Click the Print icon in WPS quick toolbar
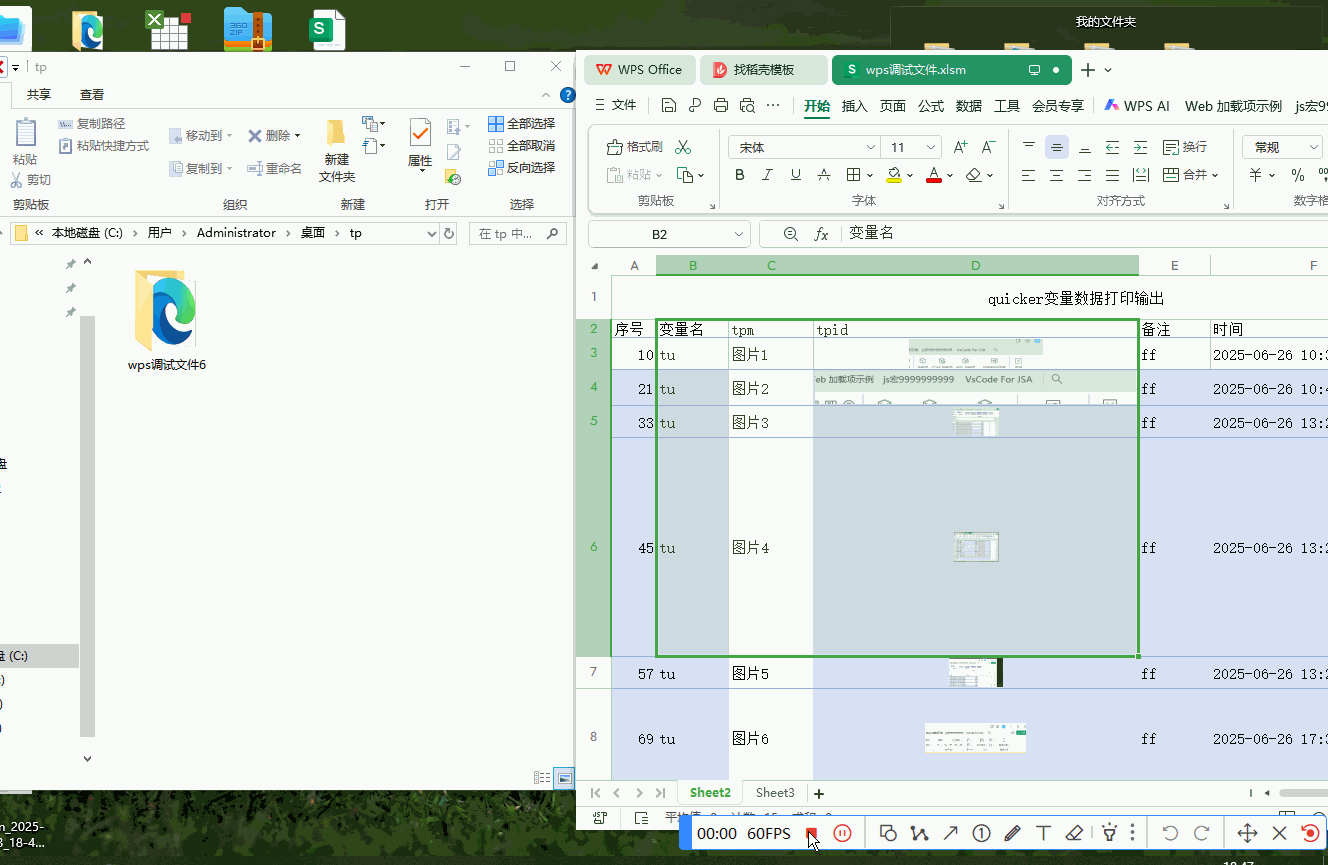 (x=721, y=105)
